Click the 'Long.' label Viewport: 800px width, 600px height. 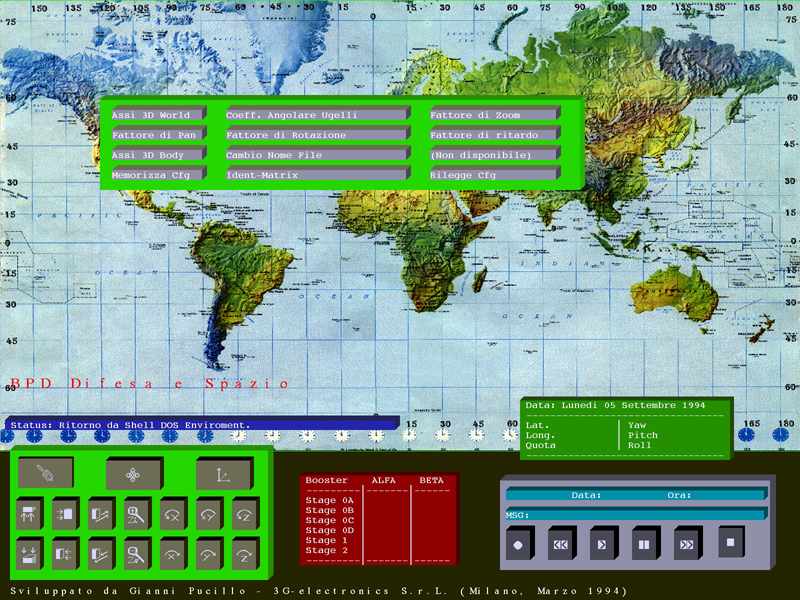540,435
